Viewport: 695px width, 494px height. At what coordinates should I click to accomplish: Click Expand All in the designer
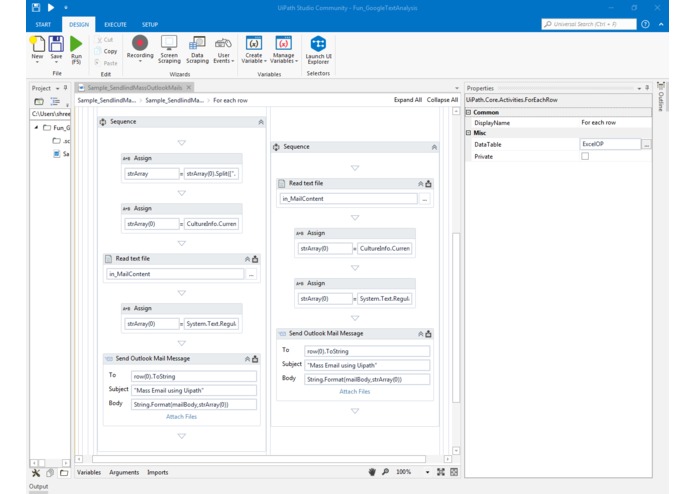tap(407, 100)
